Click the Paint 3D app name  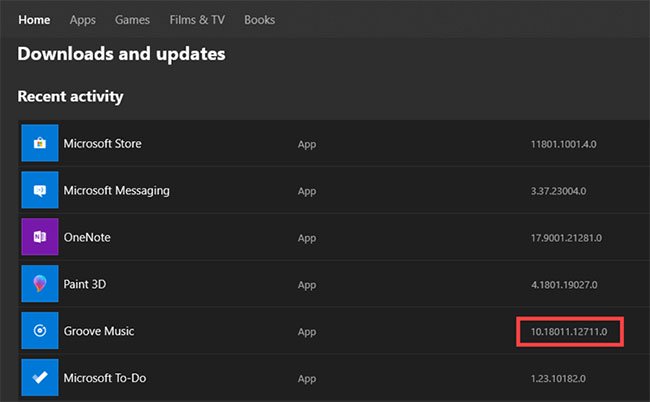(85, 284)
